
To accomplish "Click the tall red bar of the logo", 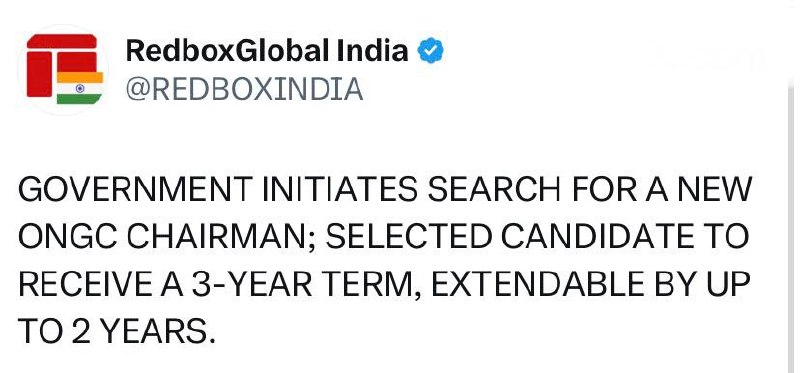I will pyautogui.click(x=39, y=74).
